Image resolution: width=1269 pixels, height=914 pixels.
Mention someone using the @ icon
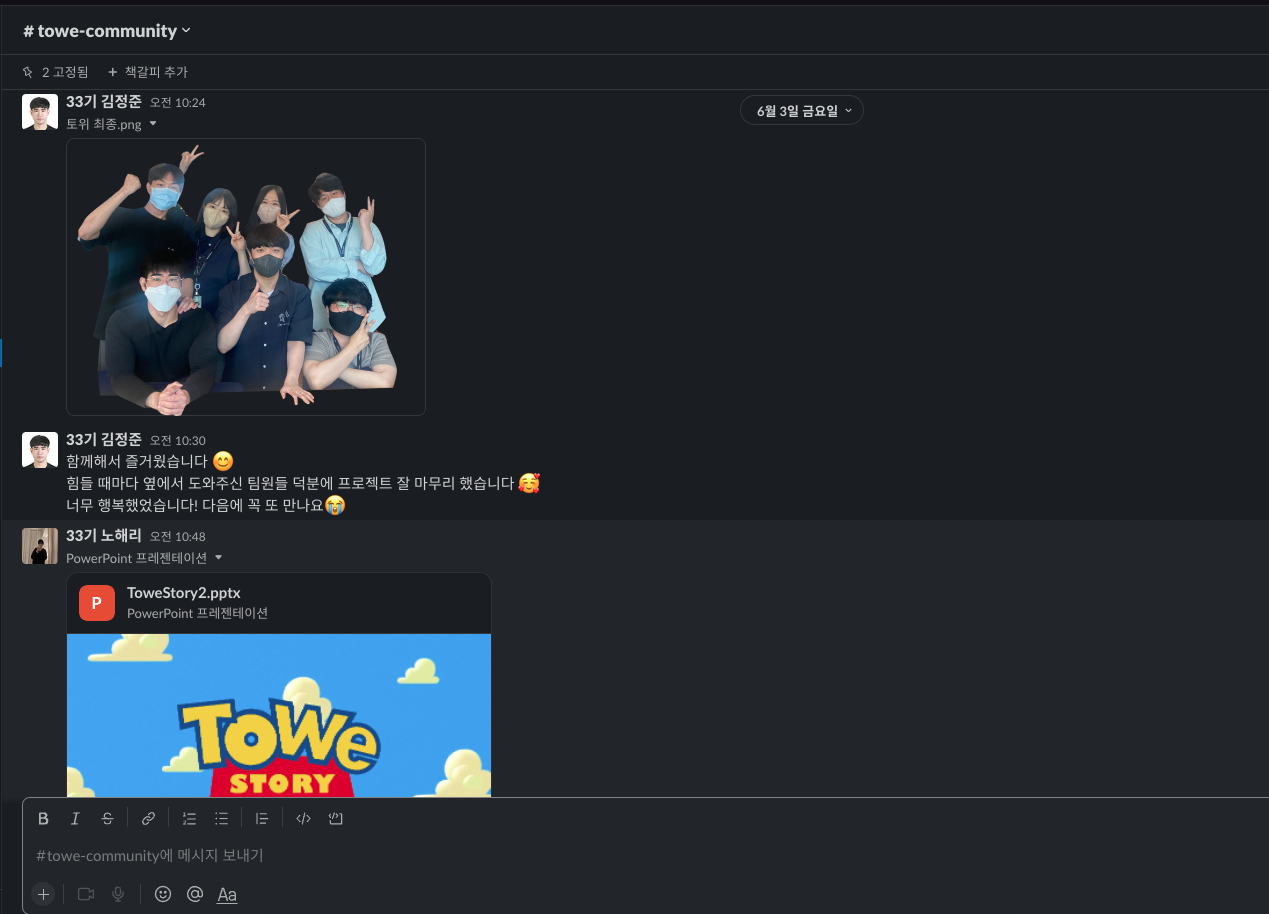[195, 894]
